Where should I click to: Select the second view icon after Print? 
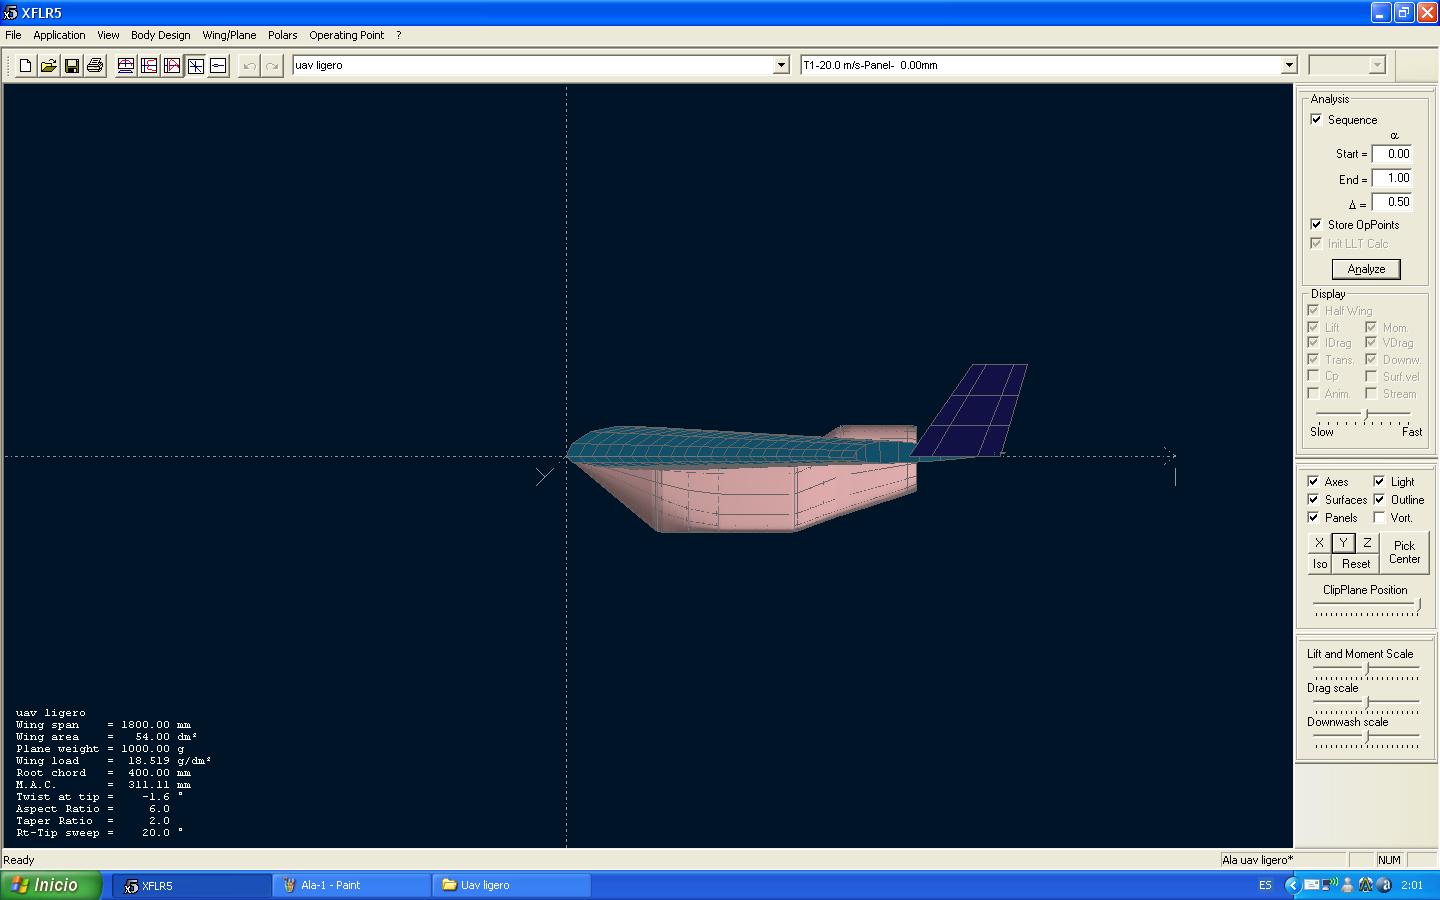(x=149, y=66)
